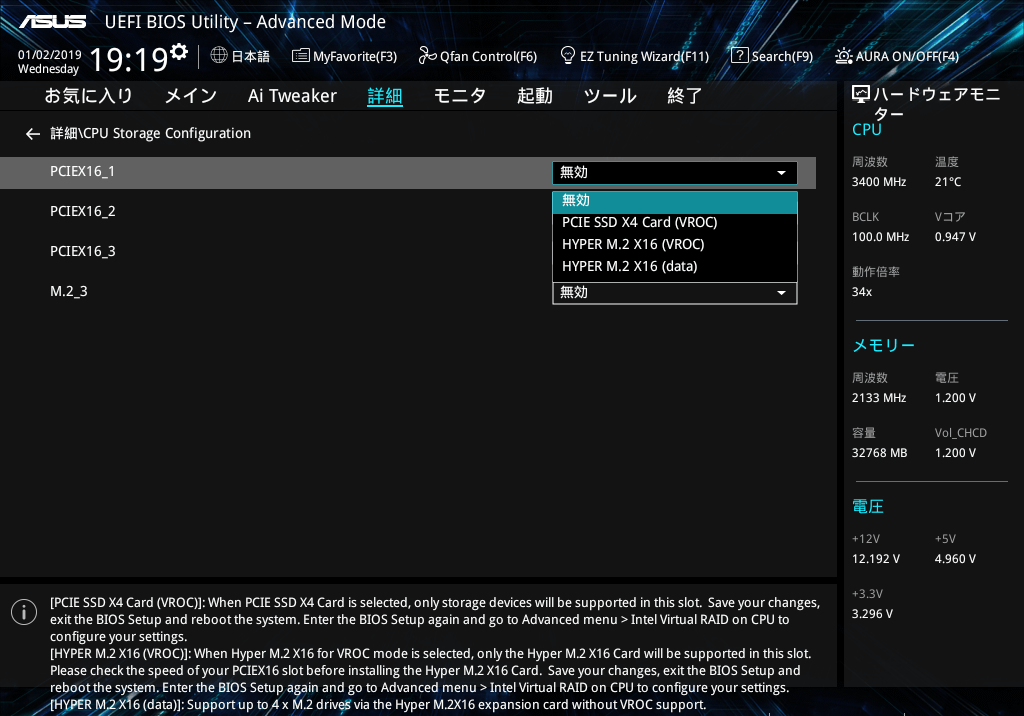The height and width of the screenshot is (716, 1024).
Task: Expand the M.2_3 dropdown
Action: (x=781, y=293)
